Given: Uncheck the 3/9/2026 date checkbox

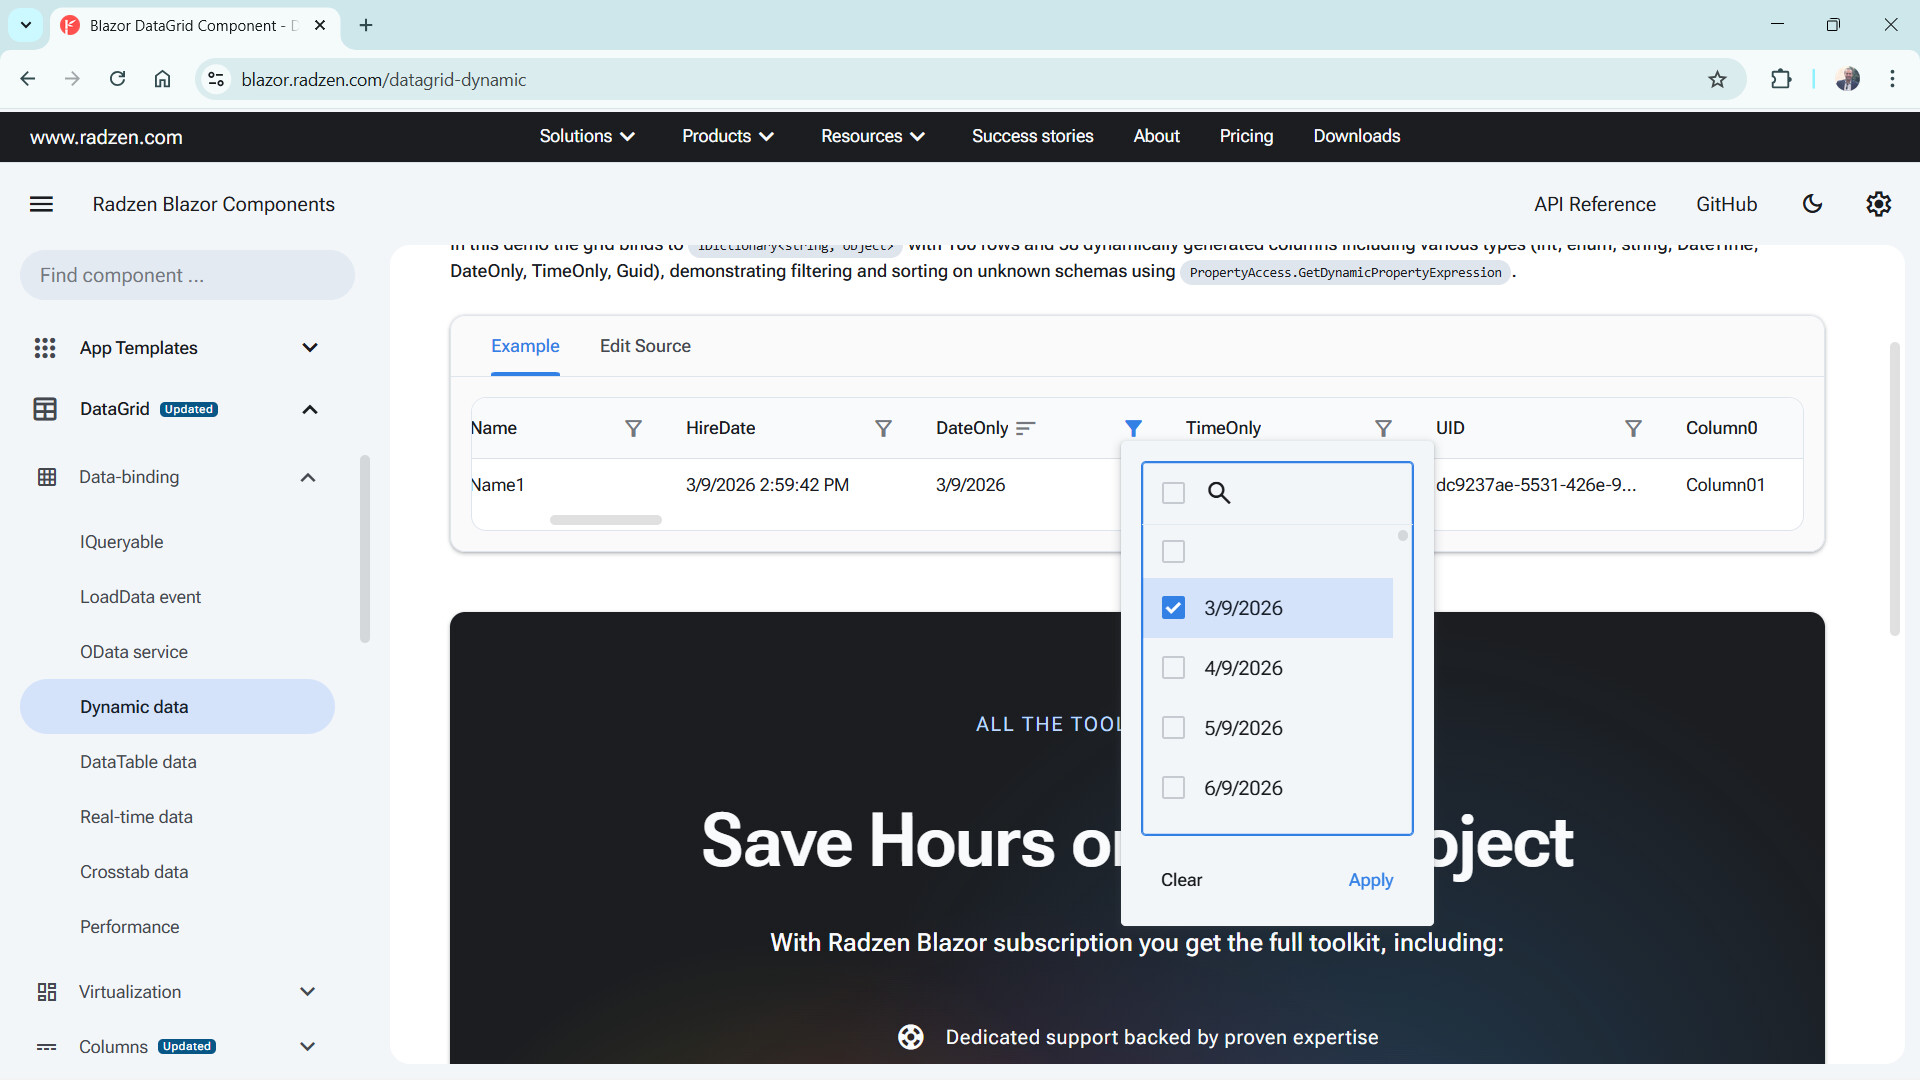Looking at the screenshot, I should tap(1173, 608).
